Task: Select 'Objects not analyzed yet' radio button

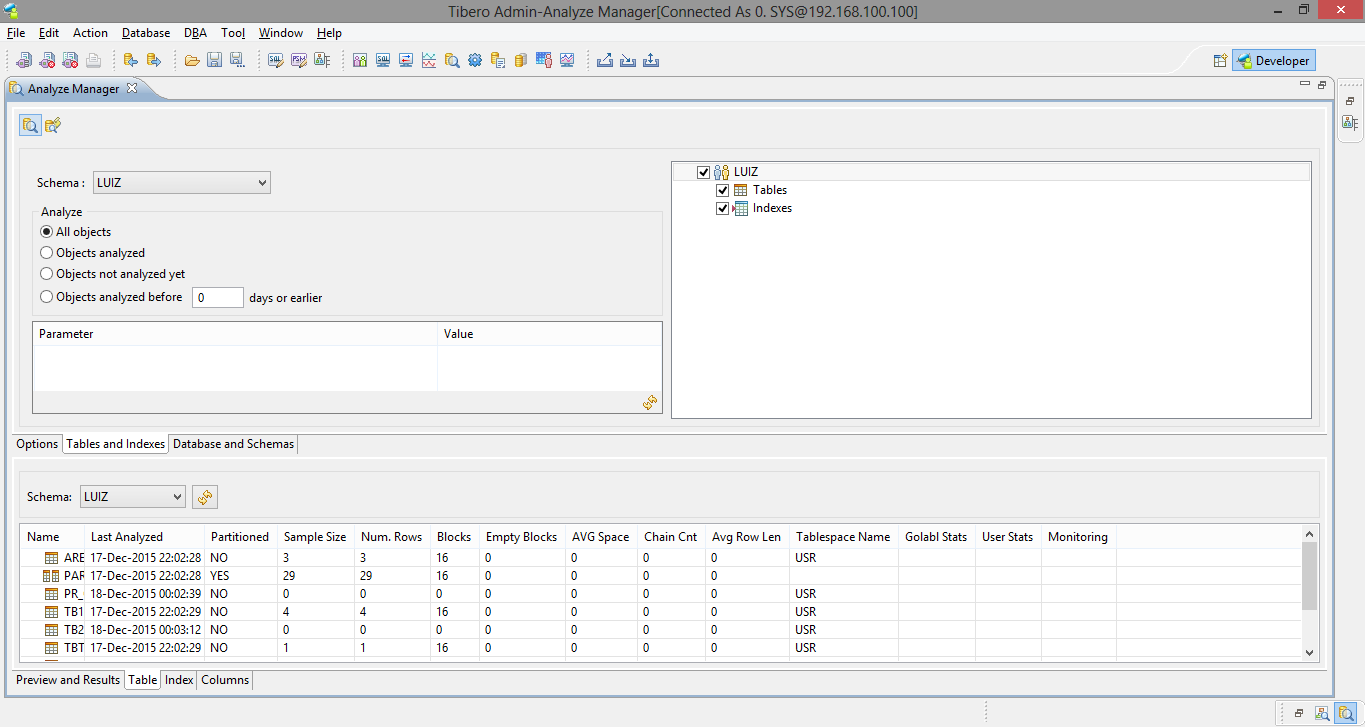Action: point(46,274)
